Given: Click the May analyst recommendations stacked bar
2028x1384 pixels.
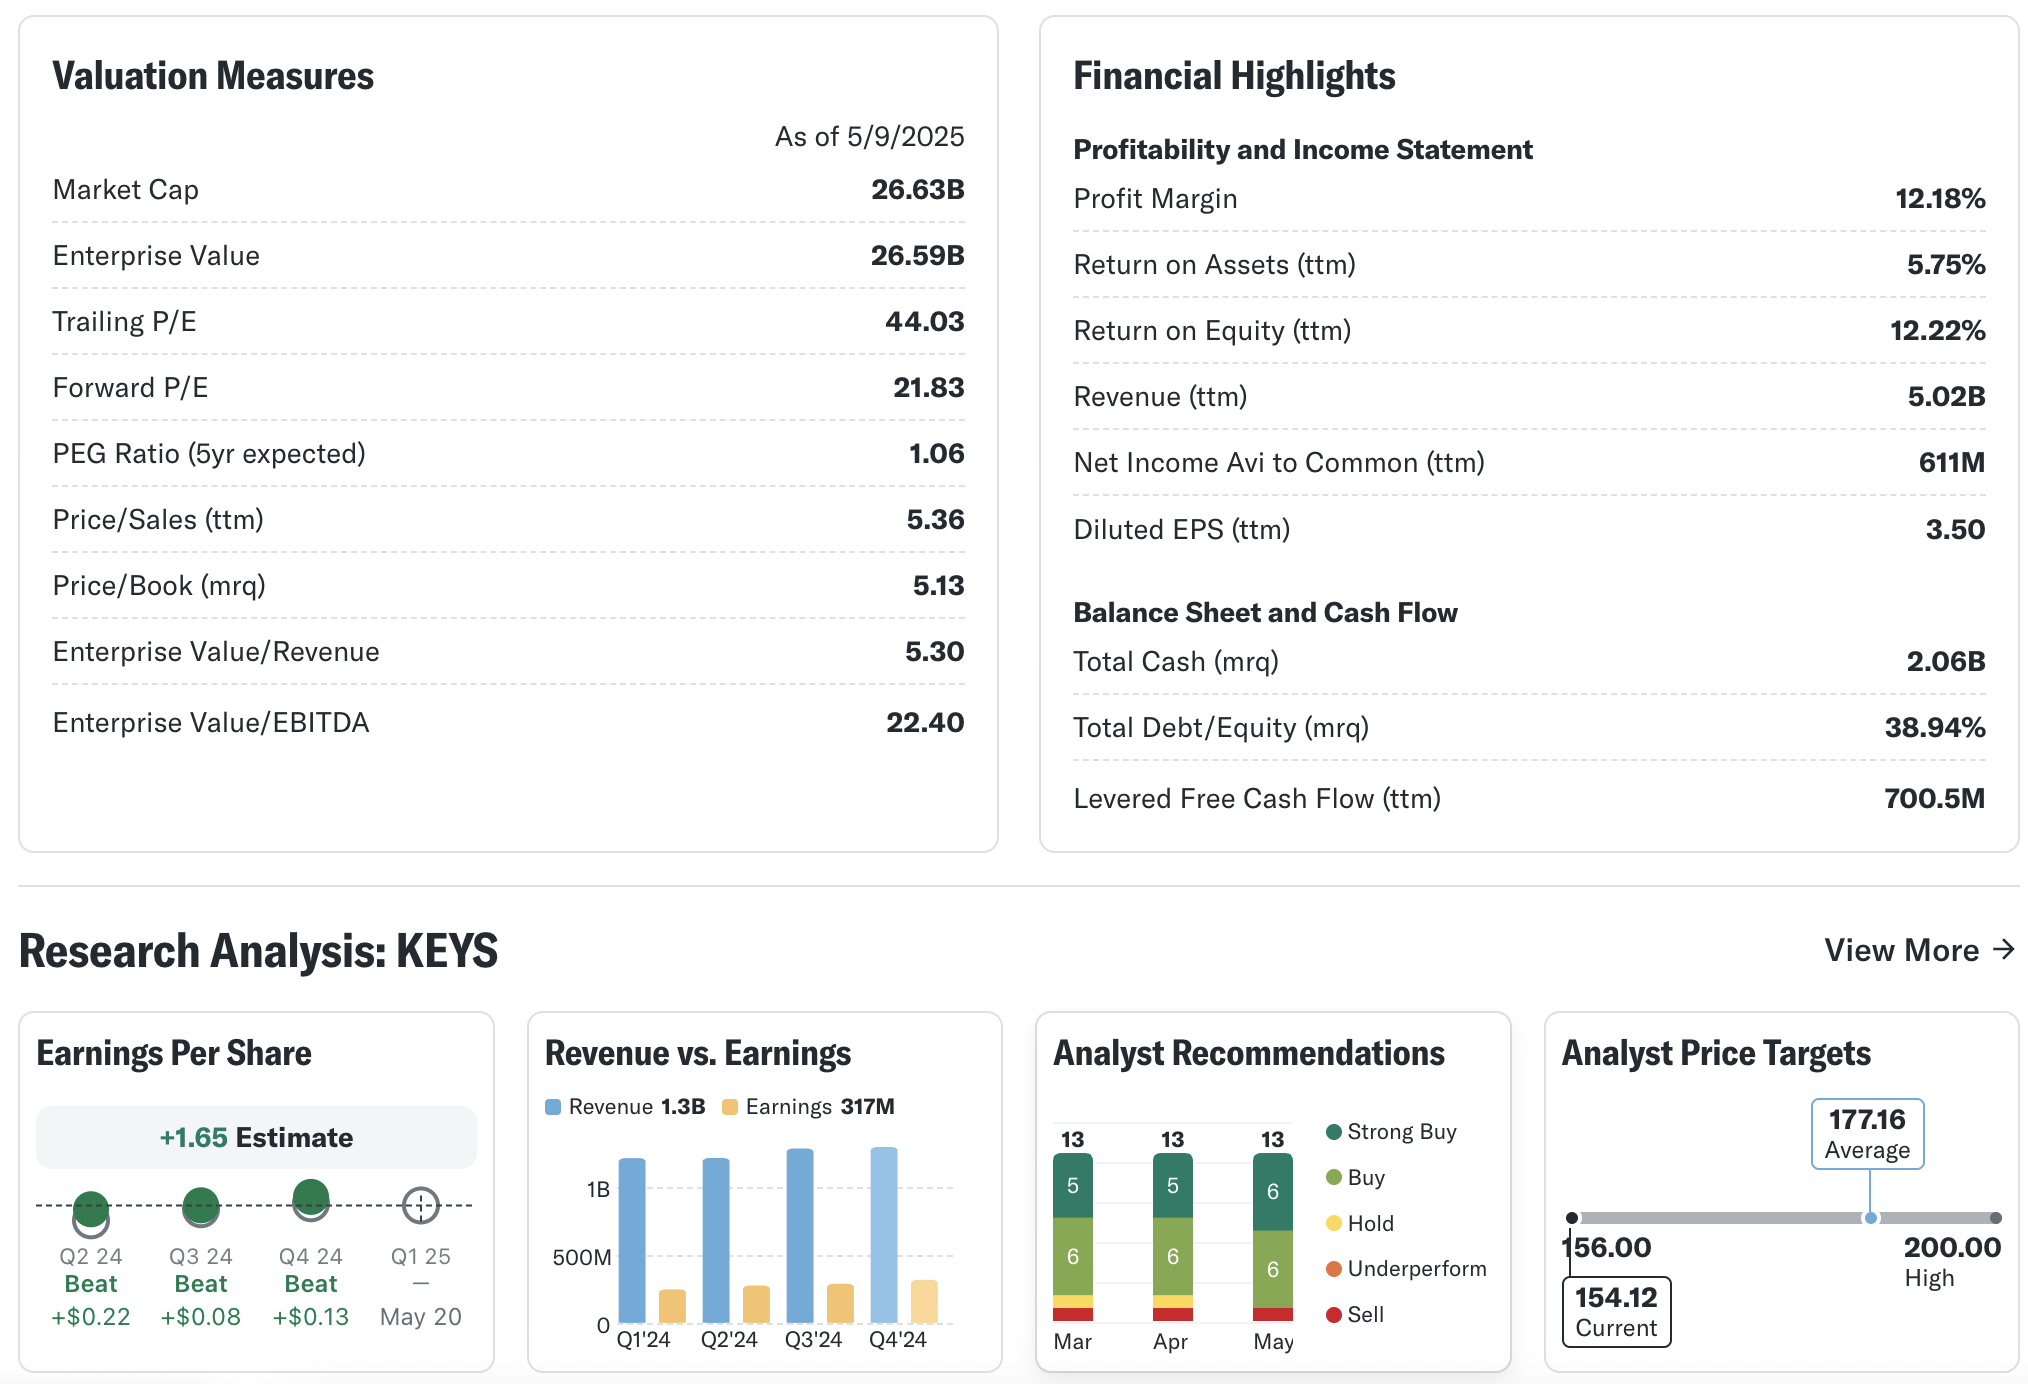Looking at the screenshot, I should tap(1272, 1238).
